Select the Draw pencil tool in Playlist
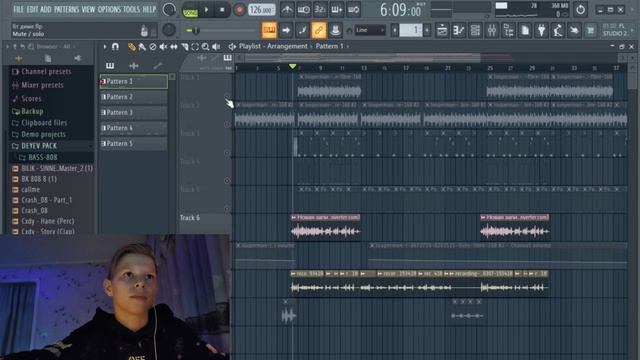The width and height of the screenshot is (640, 360). pos(131,47)
